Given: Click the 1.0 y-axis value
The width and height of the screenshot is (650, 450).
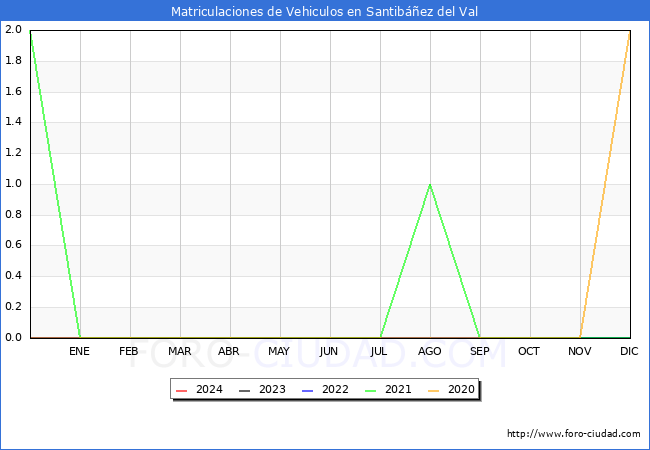Looking at the screenshot, I should (13, 184).
